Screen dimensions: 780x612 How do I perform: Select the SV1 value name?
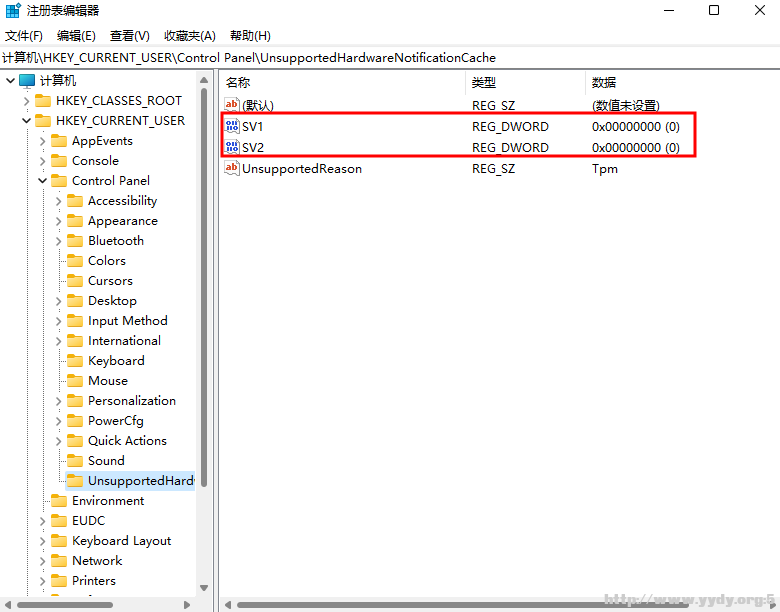tap(252, 127)
